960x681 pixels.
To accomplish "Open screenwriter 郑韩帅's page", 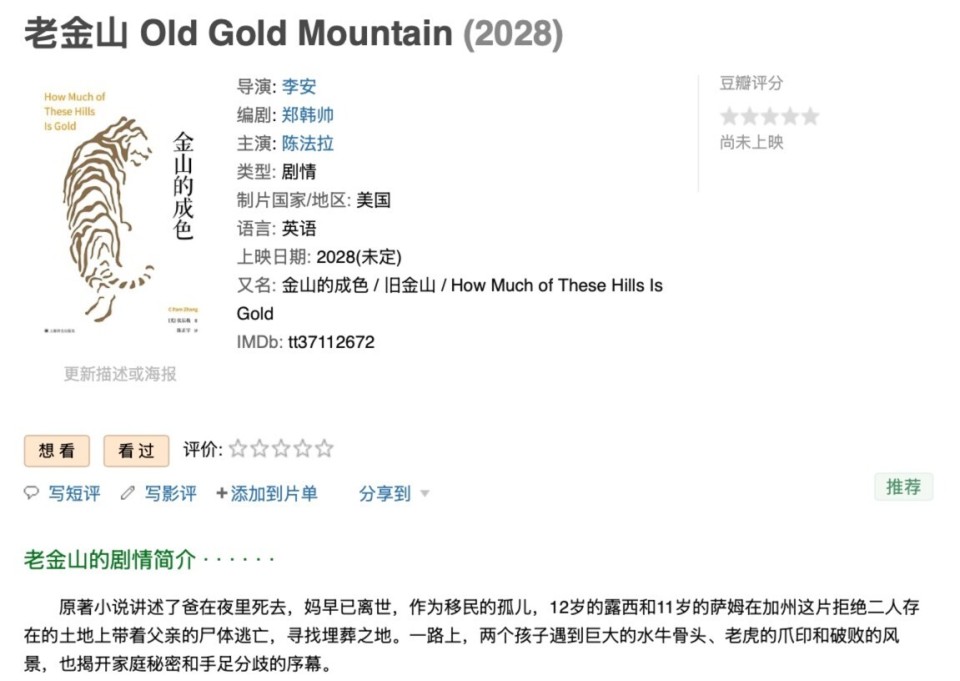I will (x=308, y=115).
